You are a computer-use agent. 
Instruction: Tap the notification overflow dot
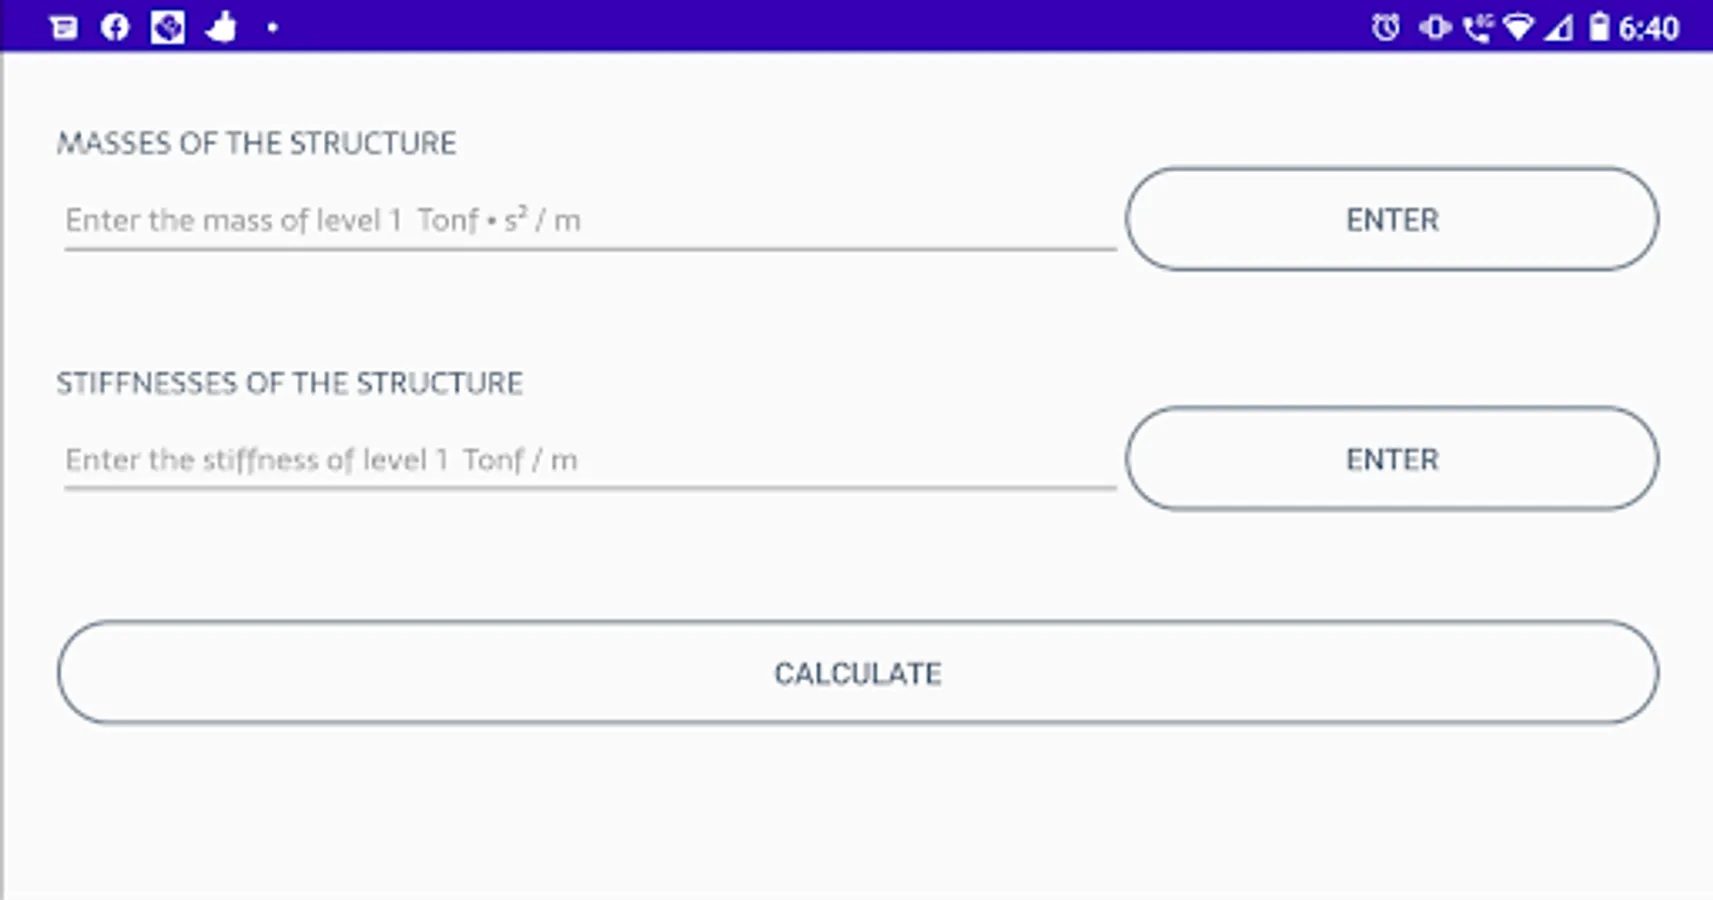coord(272,28)
